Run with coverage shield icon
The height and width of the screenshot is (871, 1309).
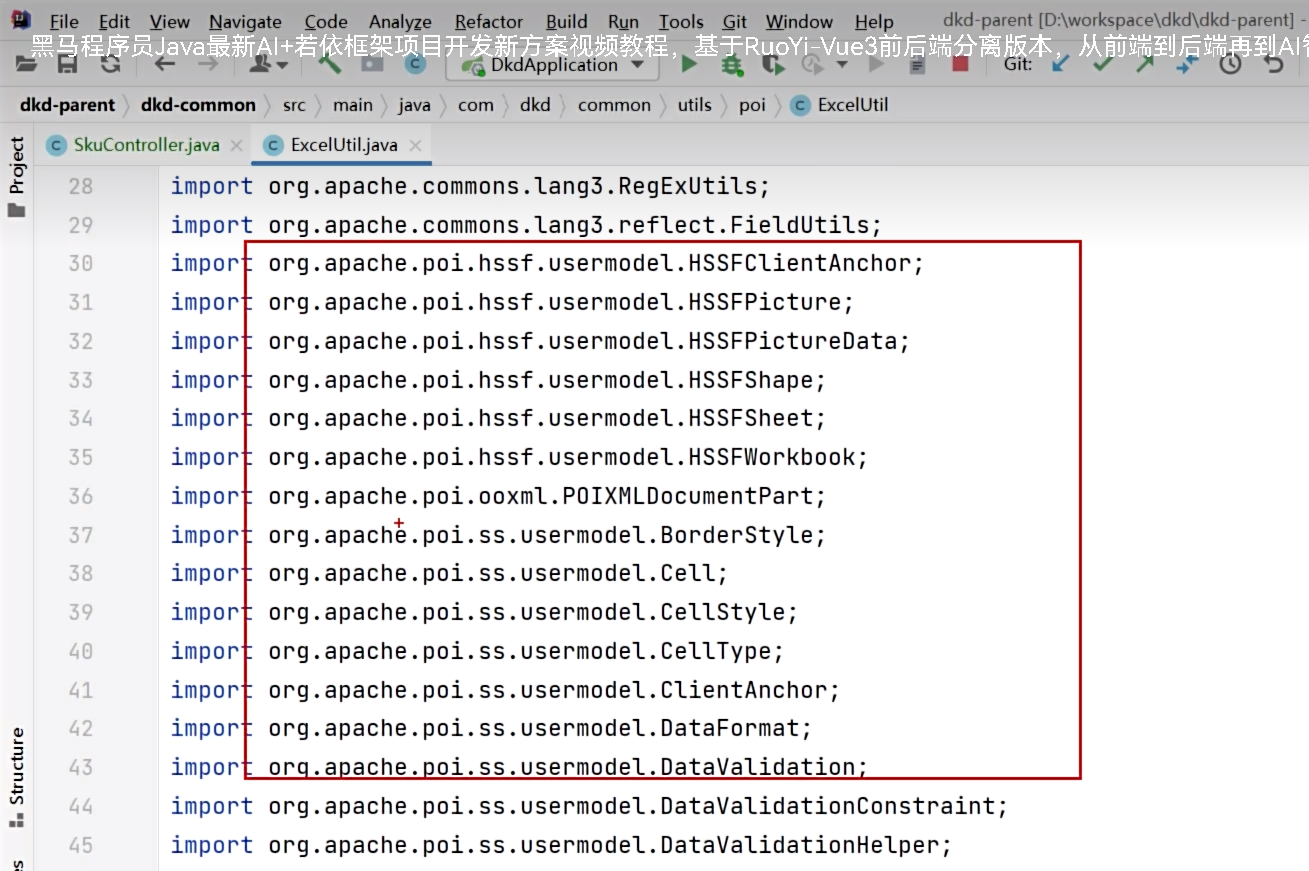click(773, 65)
